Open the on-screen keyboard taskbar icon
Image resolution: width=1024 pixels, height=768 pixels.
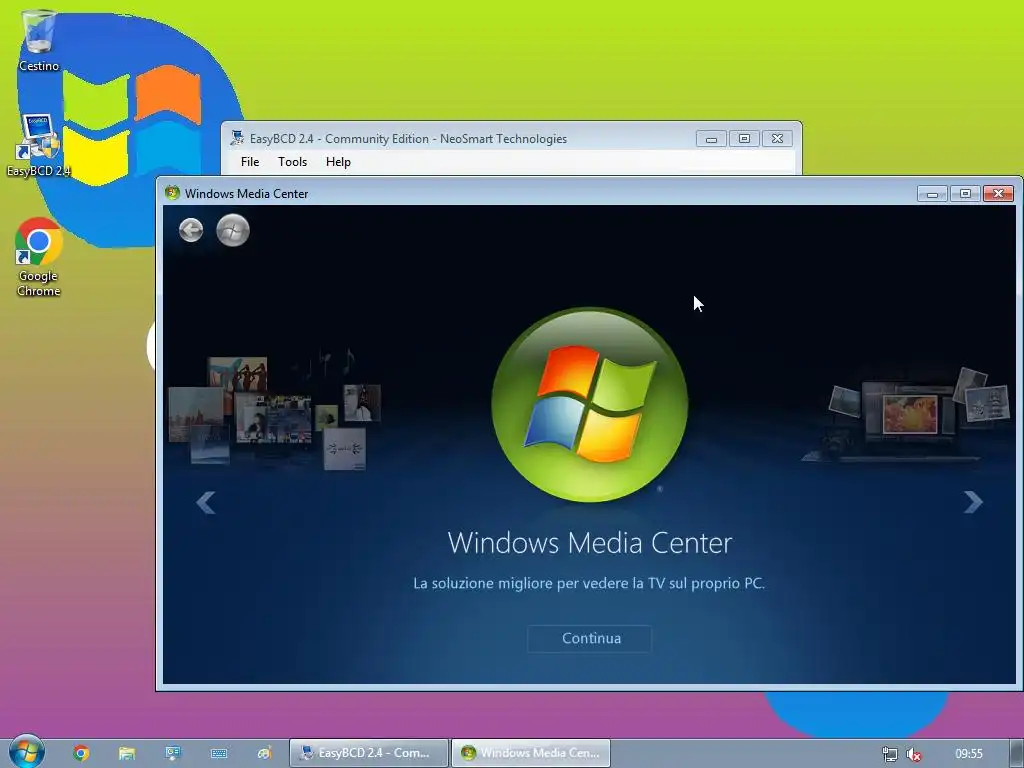[x=219, y=753]
